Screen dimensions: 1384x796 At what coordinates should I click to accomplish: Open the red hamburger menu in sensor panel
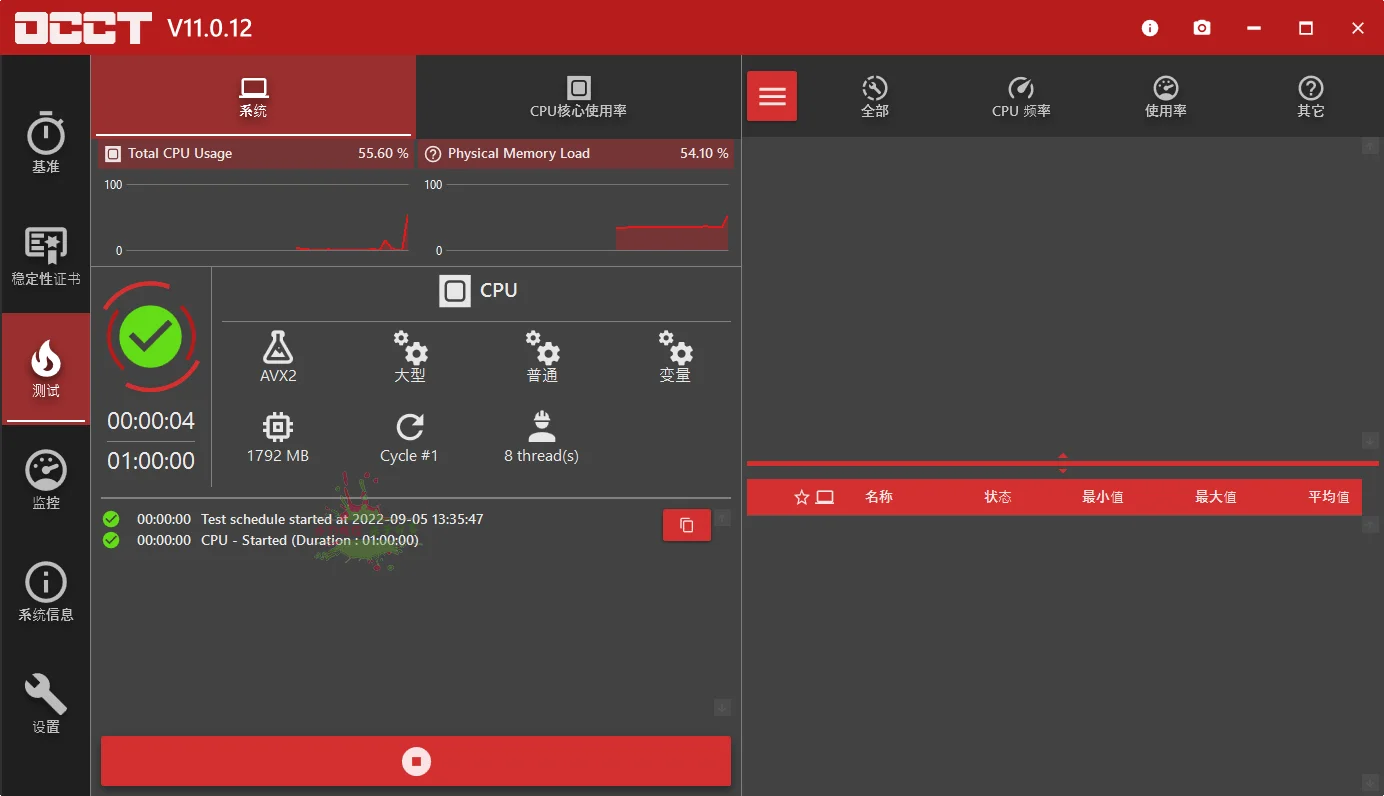[771, 96]
